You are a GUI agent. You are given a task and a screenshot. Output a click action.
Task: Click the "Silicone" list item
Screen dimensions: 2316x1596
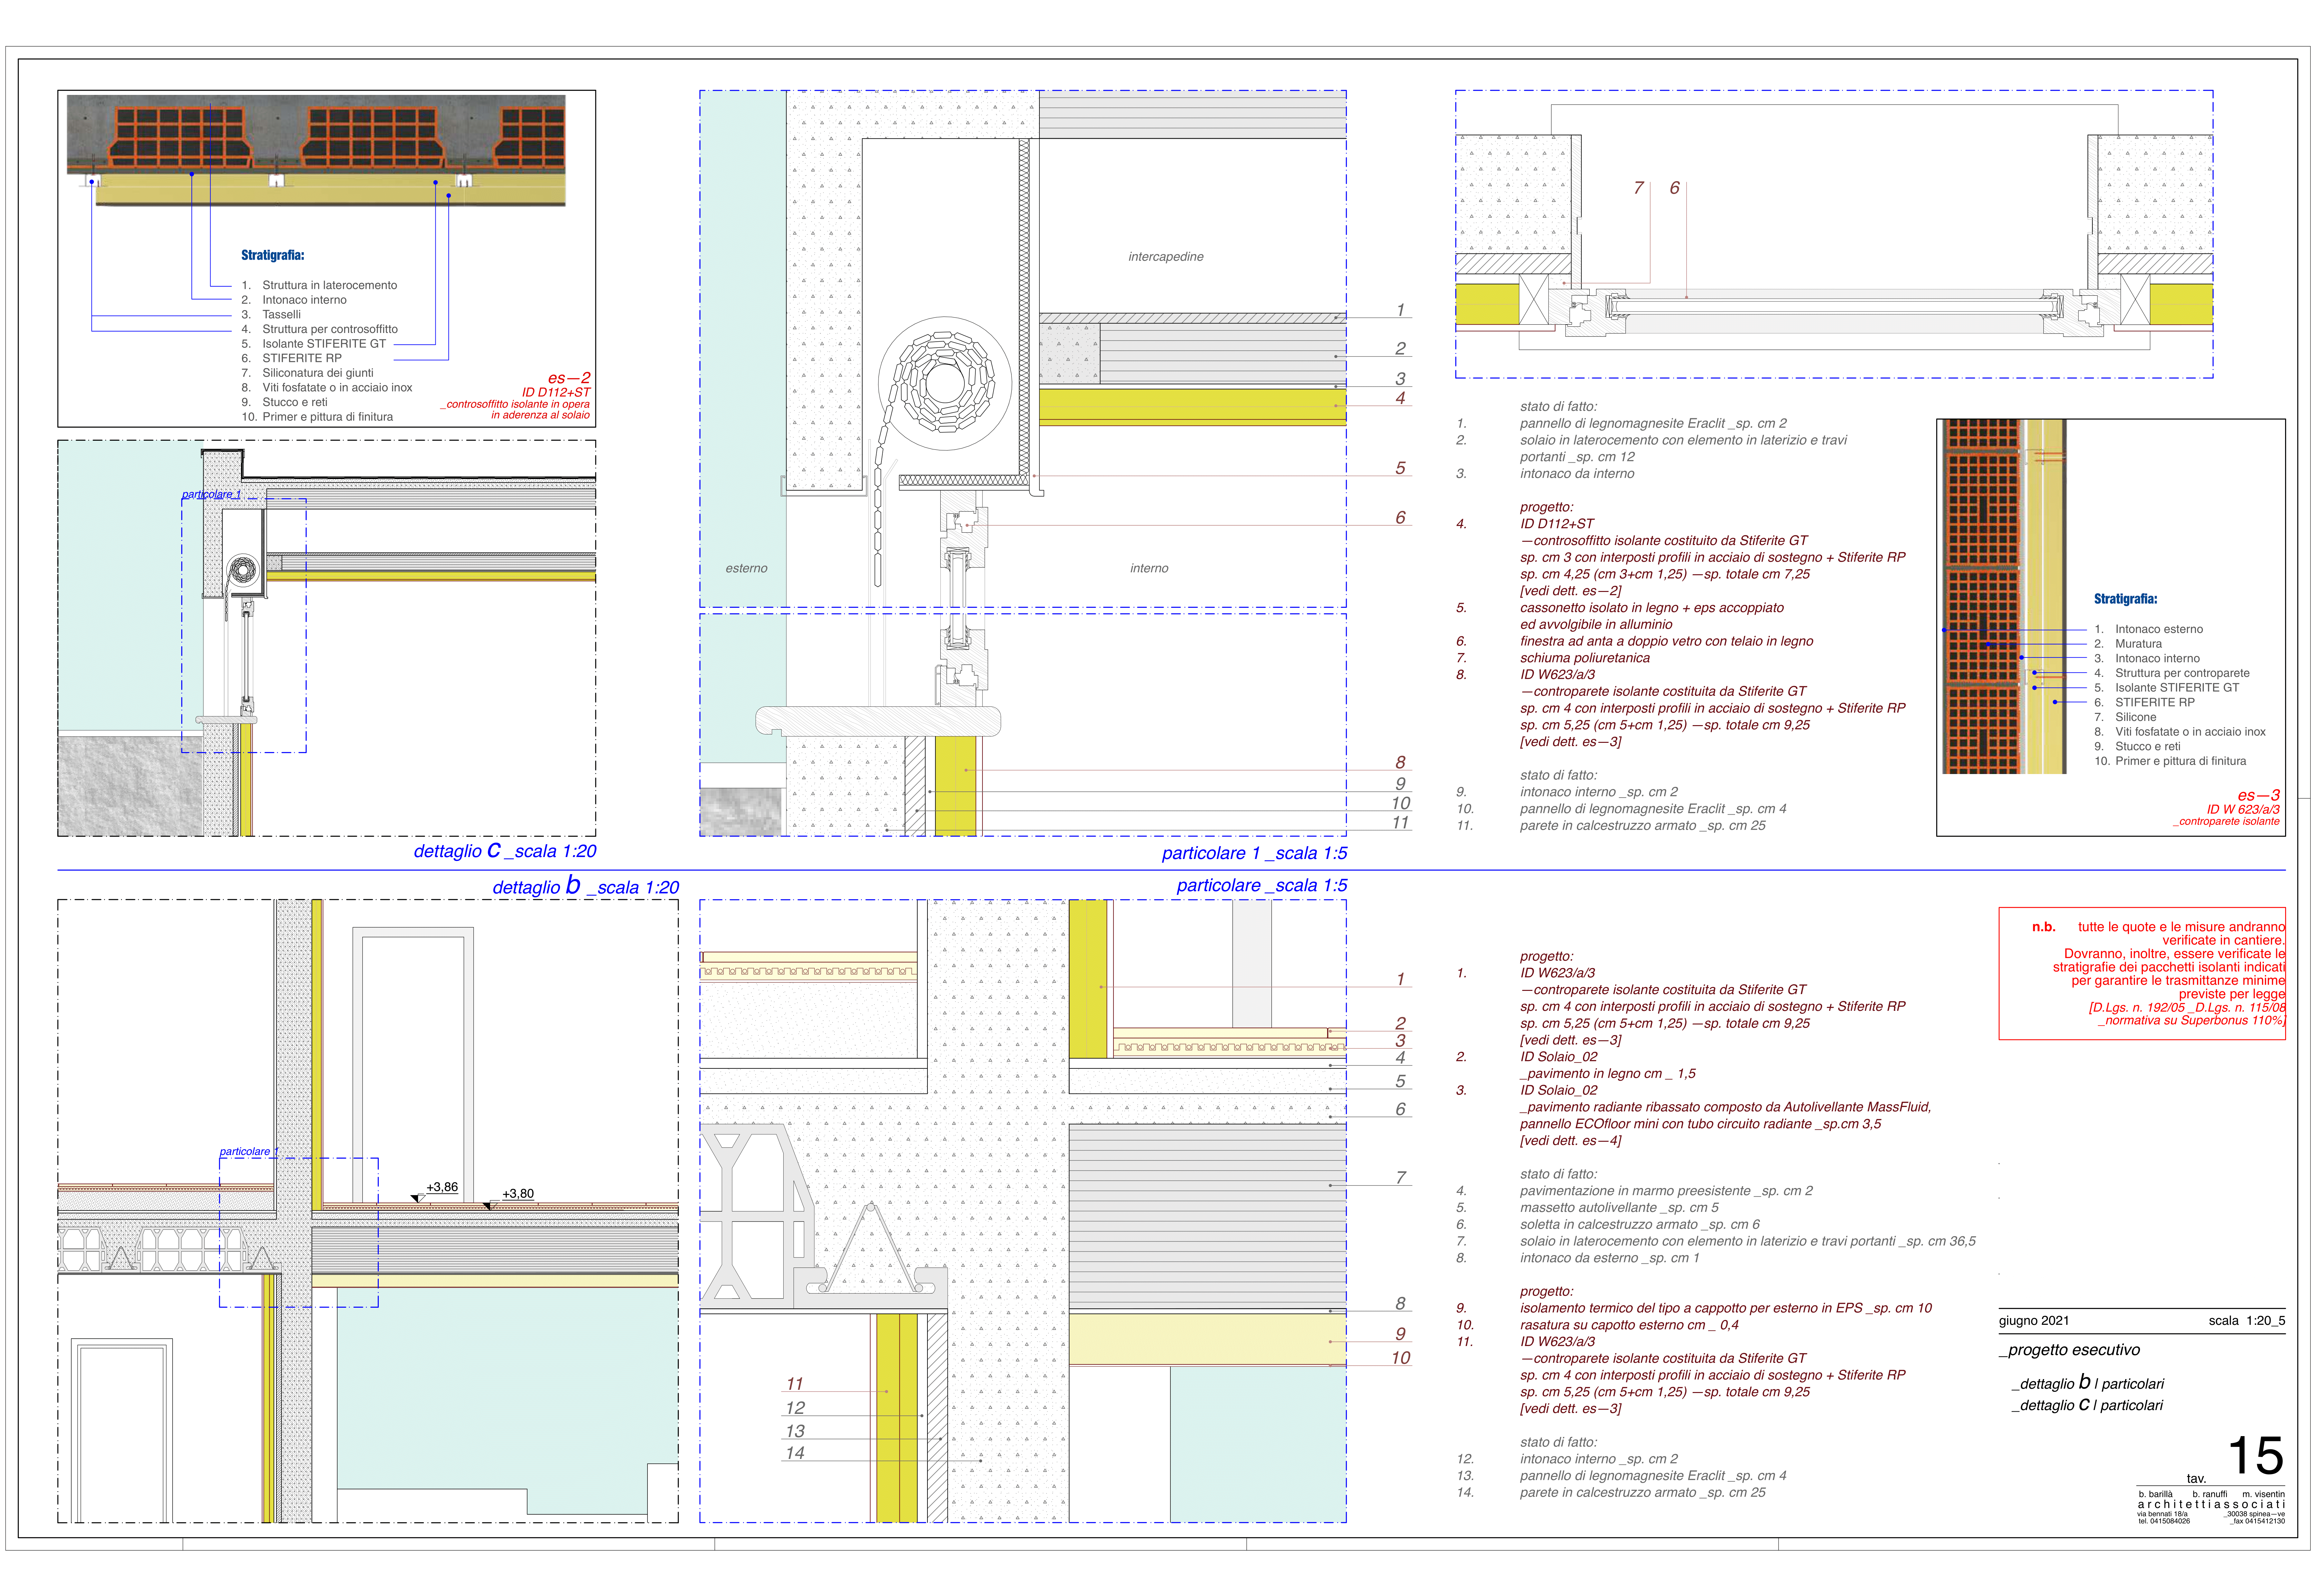(2135, 717)
